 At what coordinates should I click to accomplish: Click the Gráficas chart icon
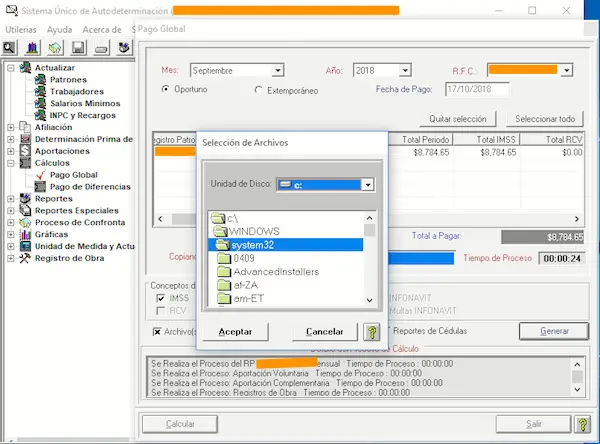pyautogui.click(x=25, y=234)
